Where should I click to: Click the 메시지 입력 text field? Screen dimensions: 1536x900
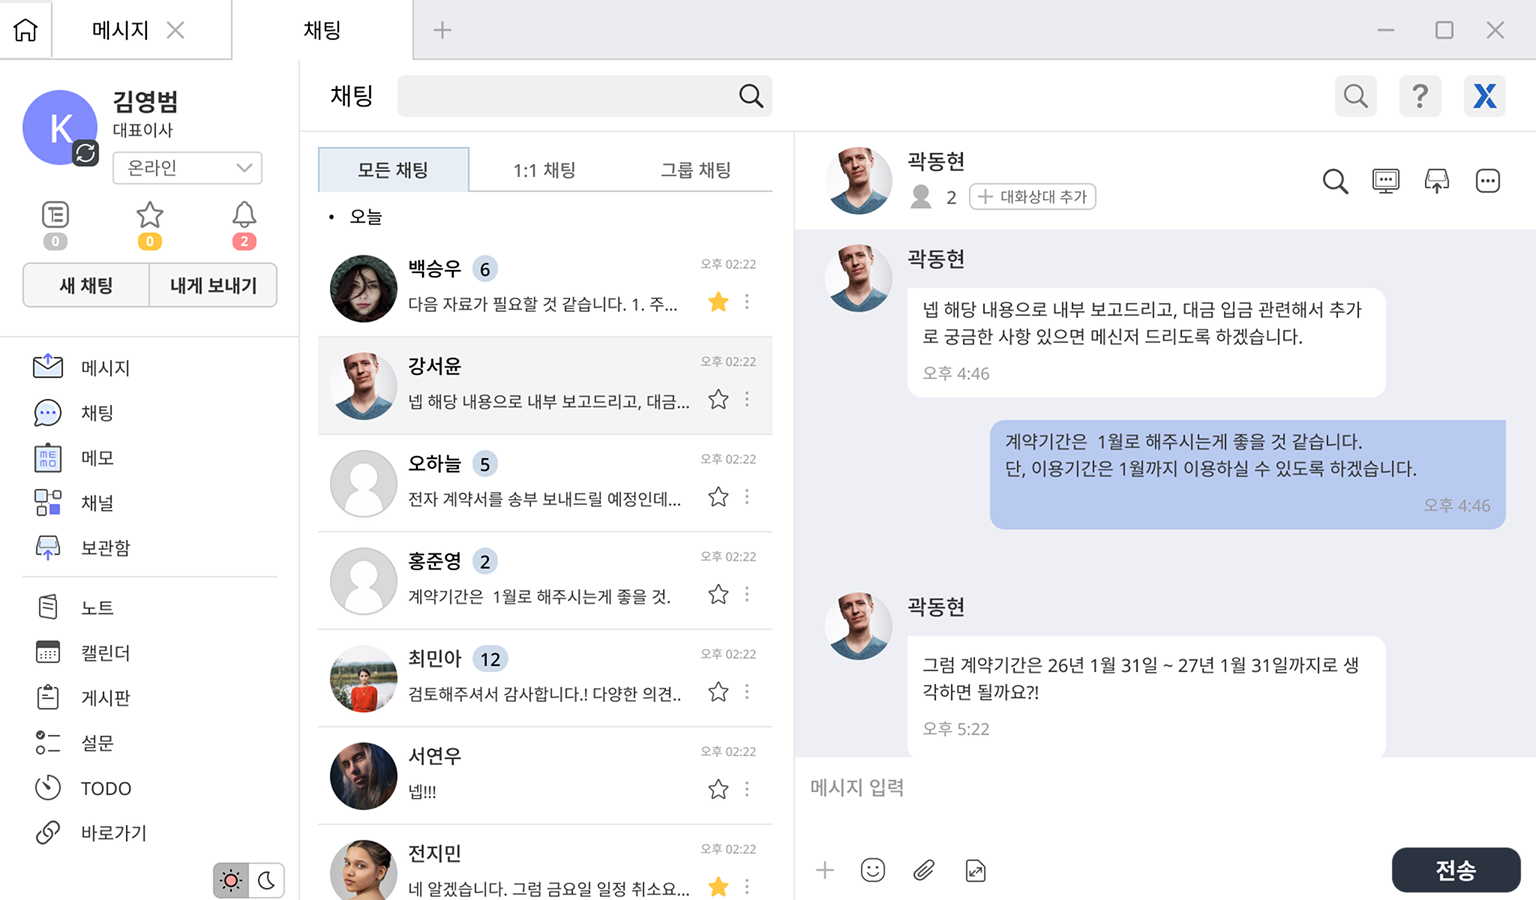(1000, 788)
